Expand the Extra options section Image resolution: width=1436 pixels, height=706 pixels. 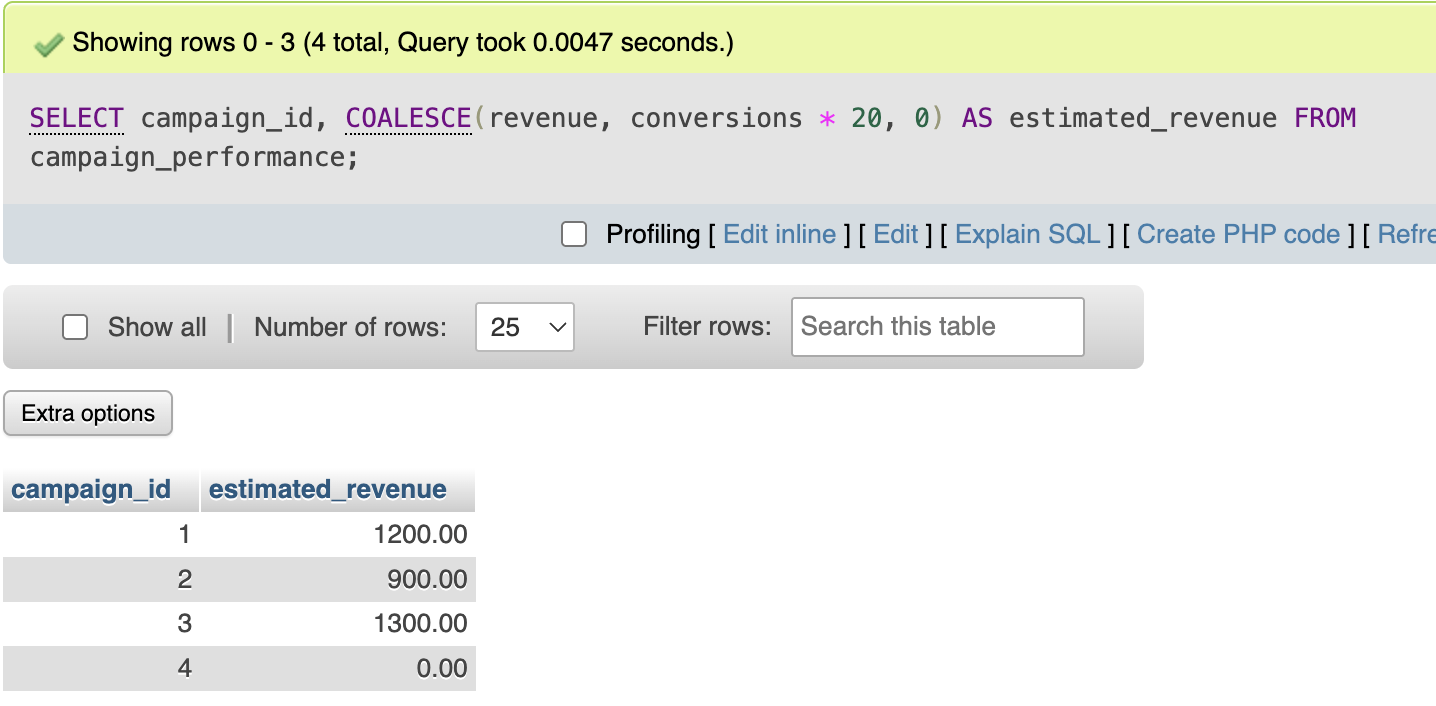tap(87, 412)
